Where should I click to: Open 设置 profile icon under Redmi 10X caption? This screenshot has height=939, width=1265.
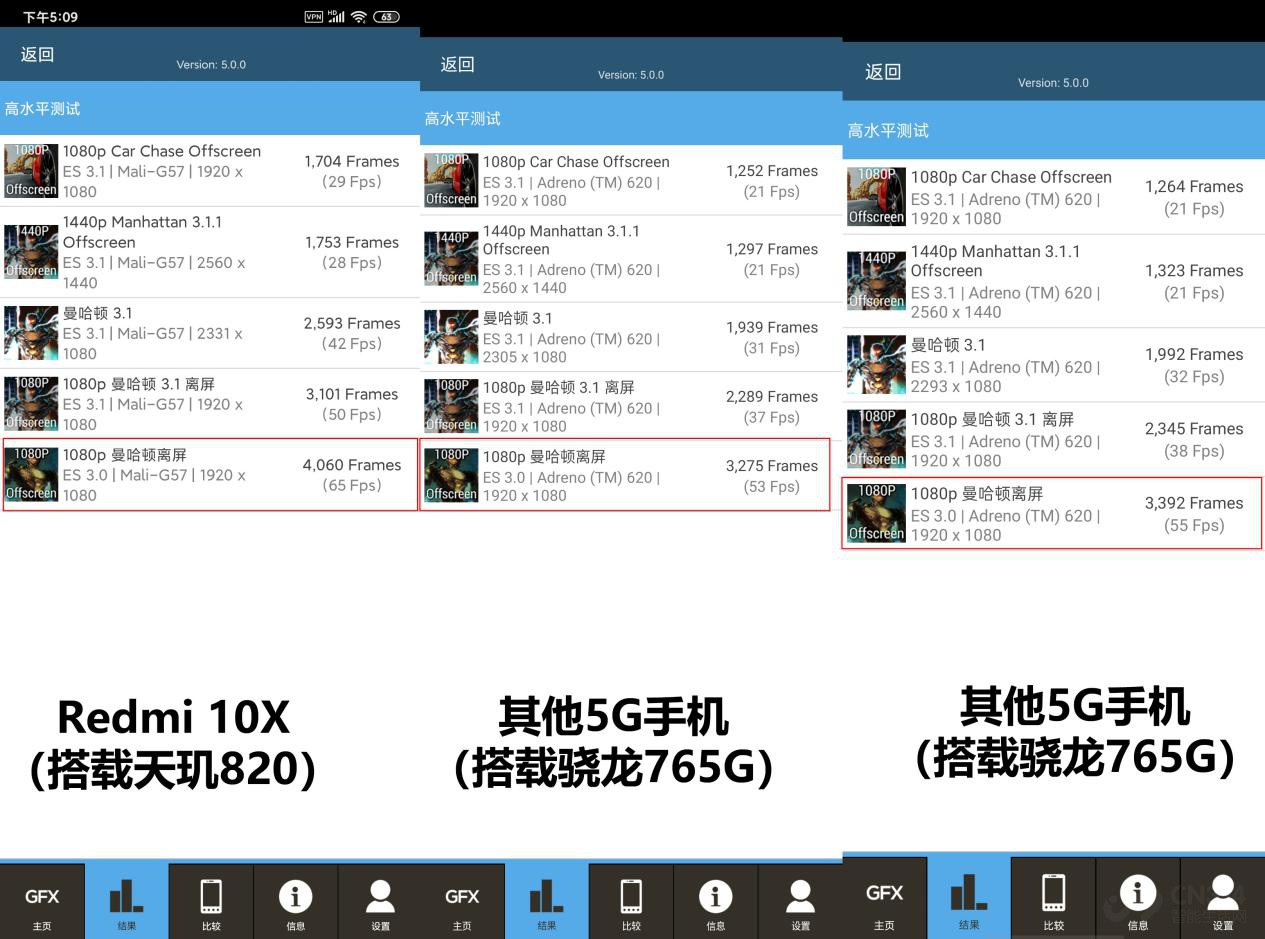380,902
